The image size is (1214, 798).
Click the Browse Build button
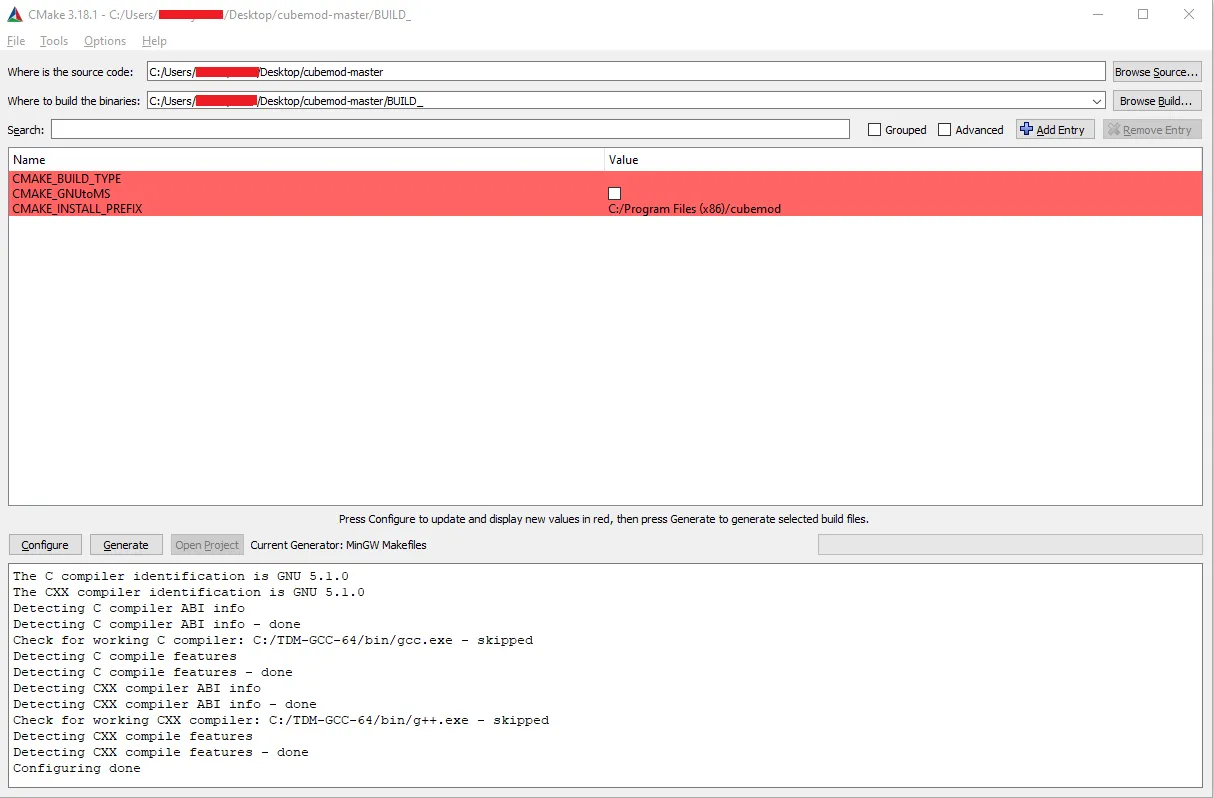(x=1157, y=101)
